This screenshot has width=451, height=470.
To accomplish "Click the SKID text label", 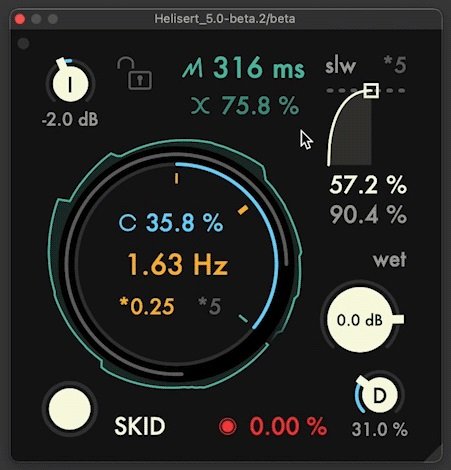I will tap(140, 426).
